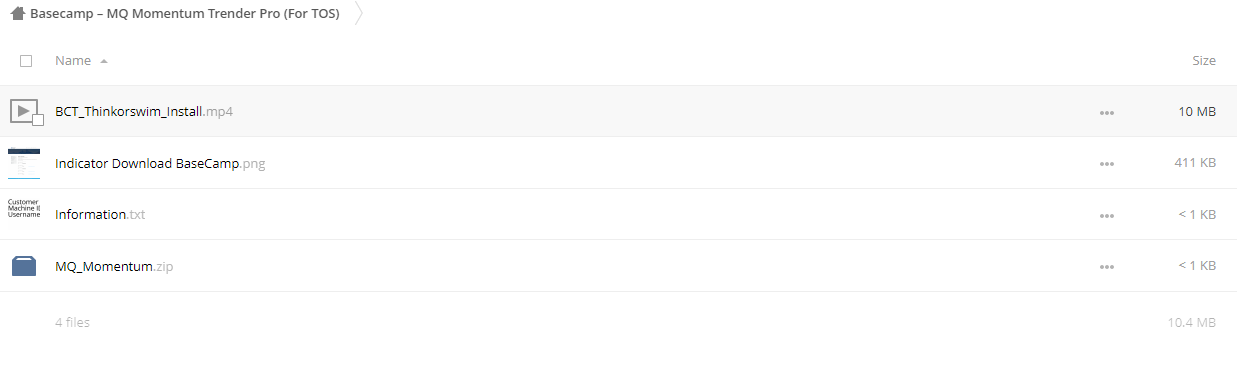This screenshot has height=376, width=1237.
Task: Open more options for Indicator Download BaseCamp.png
Action: tap(1106, 164)
